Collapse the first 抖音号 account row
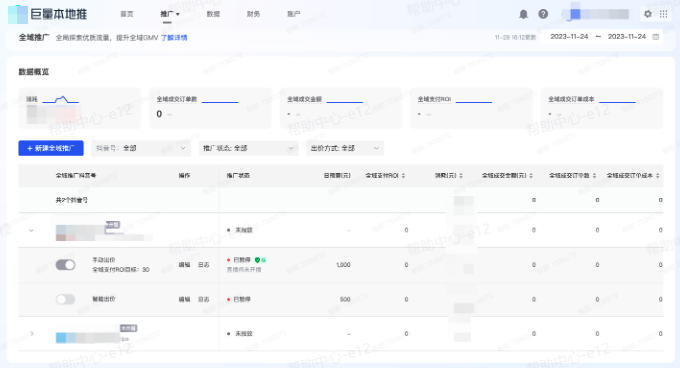Image resolution: width=680 pixels, height=368 pixels. tap(31, 231)
